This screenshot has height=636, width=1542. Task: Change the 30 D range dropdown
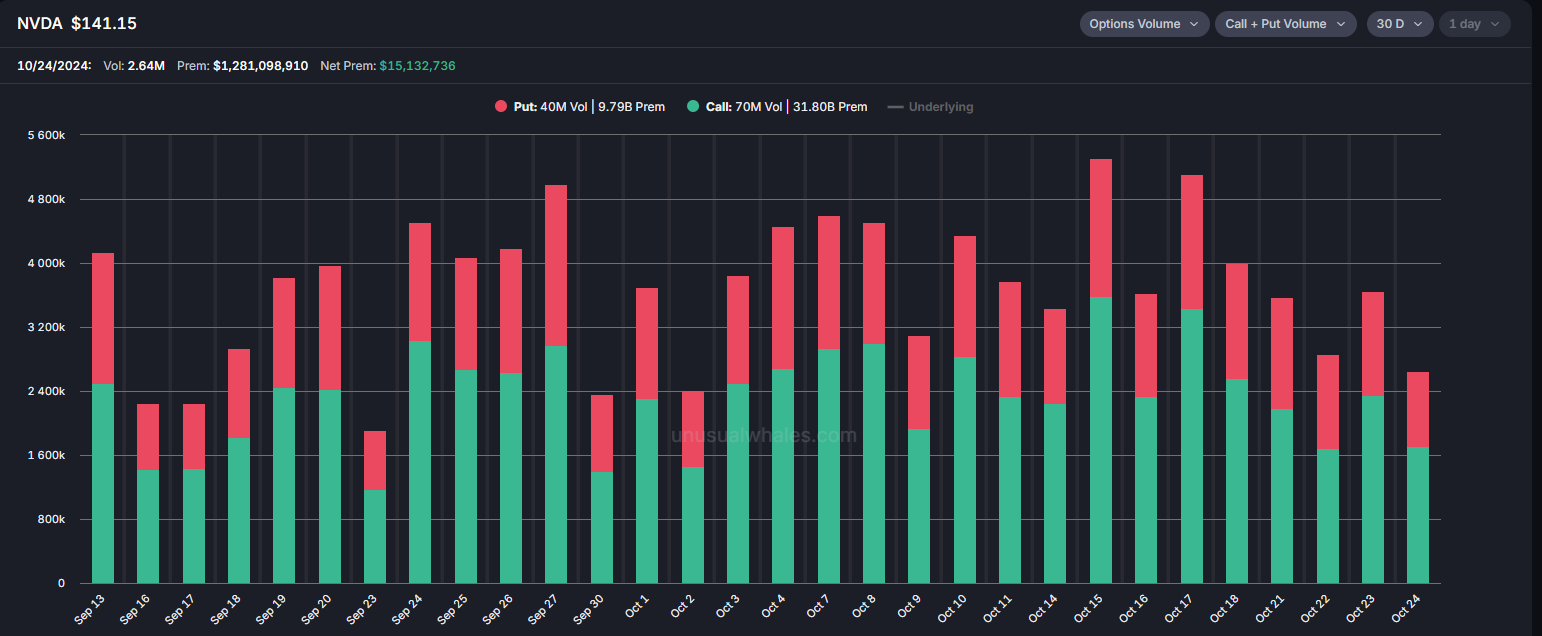pyautogui.click(x=1400, y=24)
